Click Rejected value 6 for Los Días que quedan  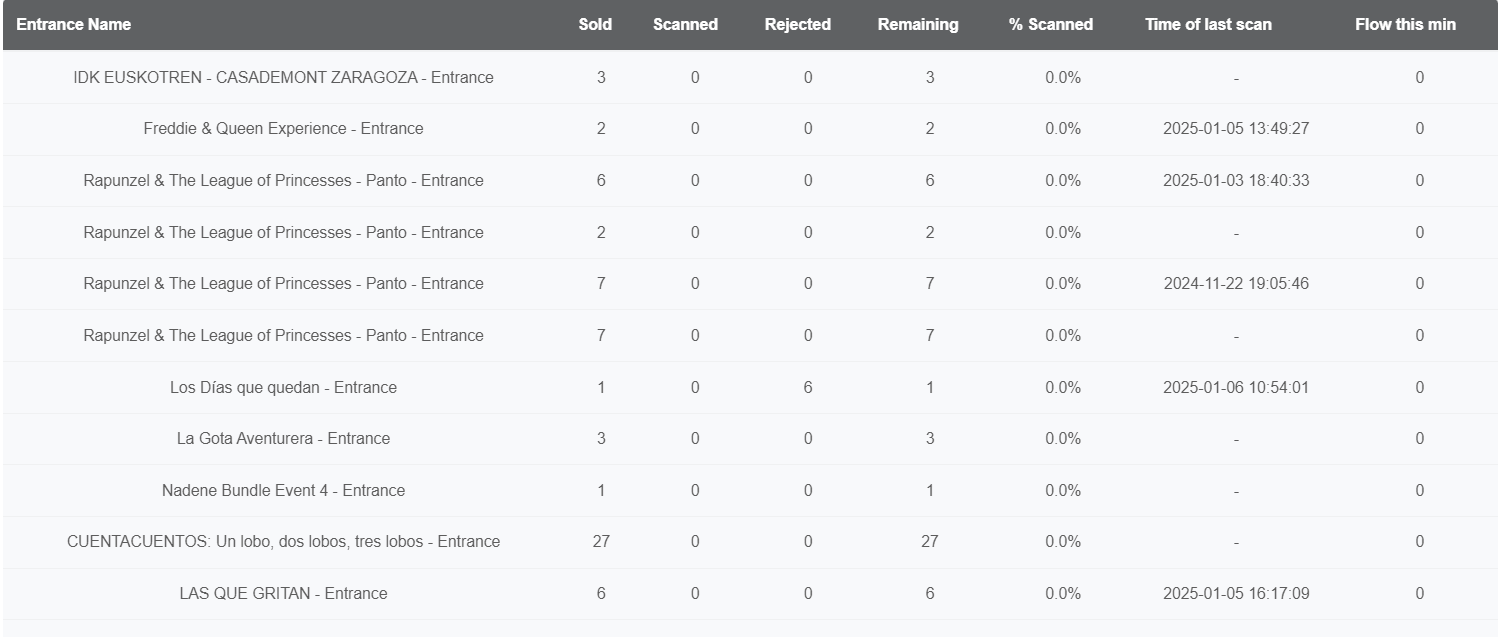tap(808, 387)
